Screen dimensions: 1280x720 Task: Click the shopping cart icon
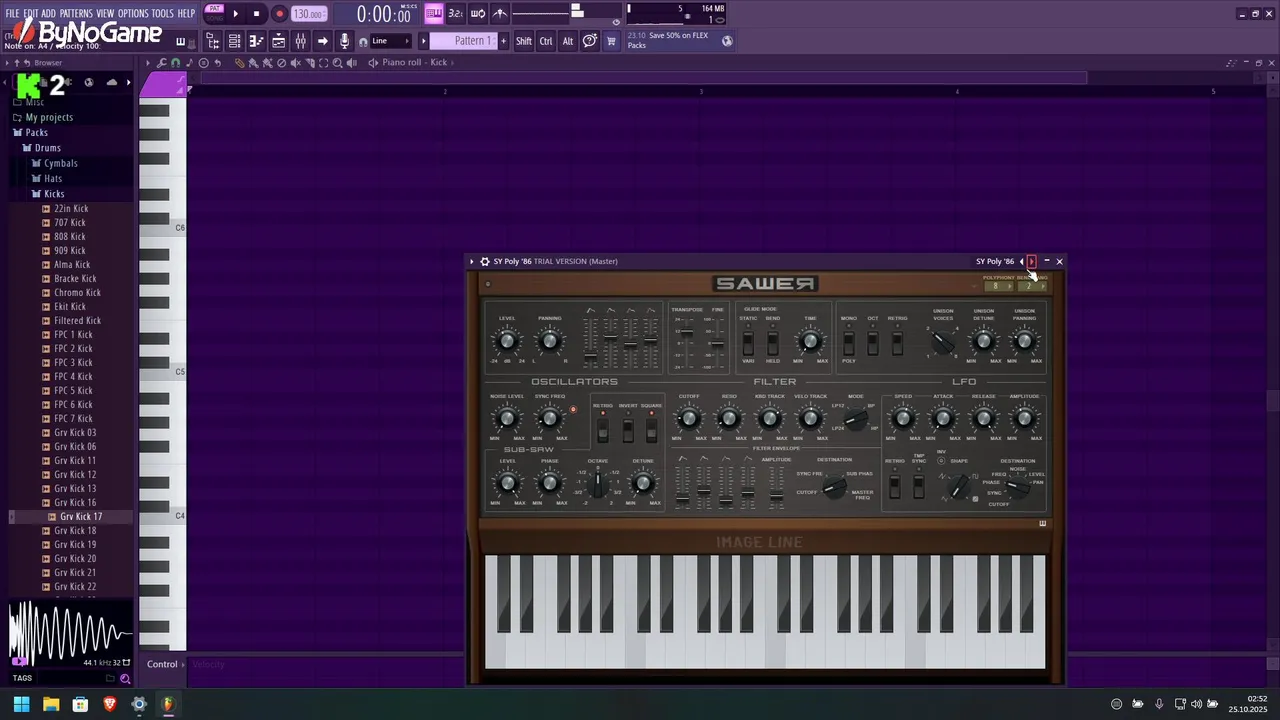click(x=611, y=41)
